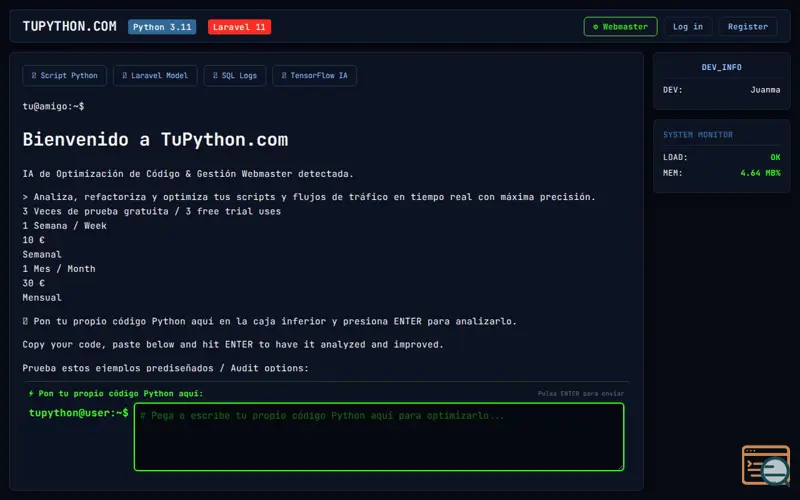Screen dimensions: 800x500
Task: Click the 'Prueba estos ejemplos prediseñados' line
Action: point(165,368)
